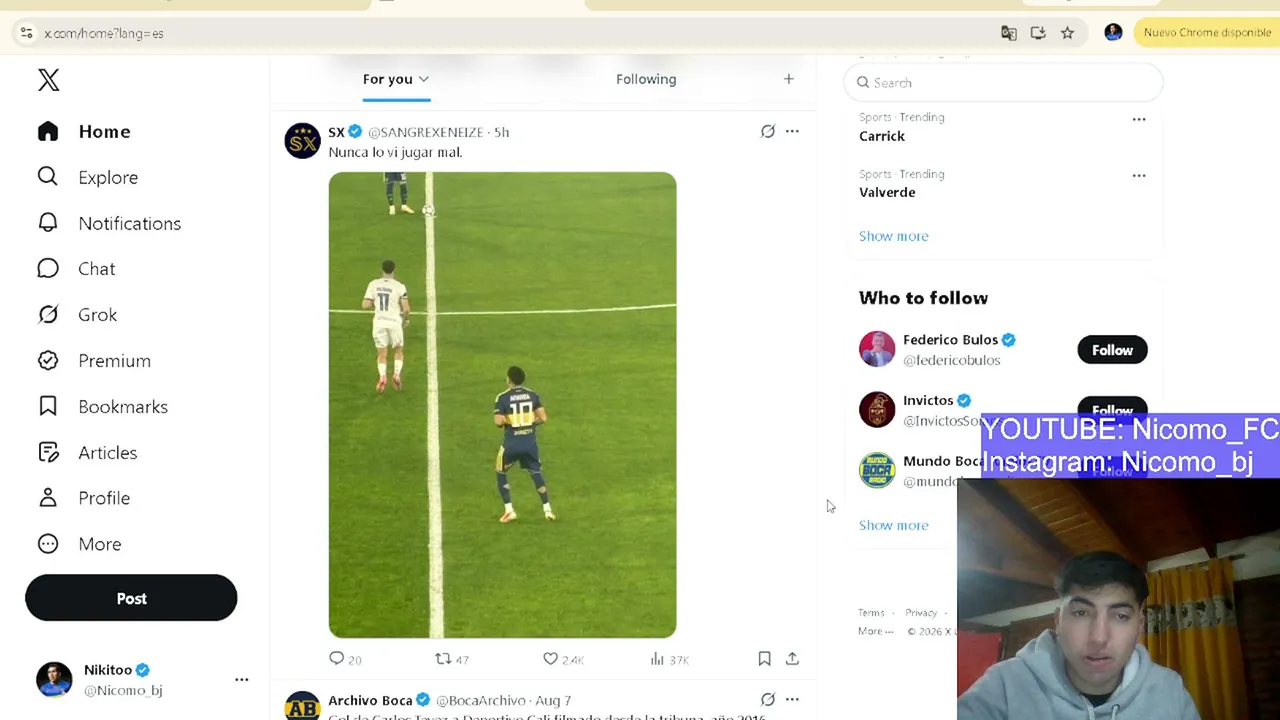Open Privacy footer link
Image resolution: width=1280 pixels, height=720 pixels.
(921, 613)
